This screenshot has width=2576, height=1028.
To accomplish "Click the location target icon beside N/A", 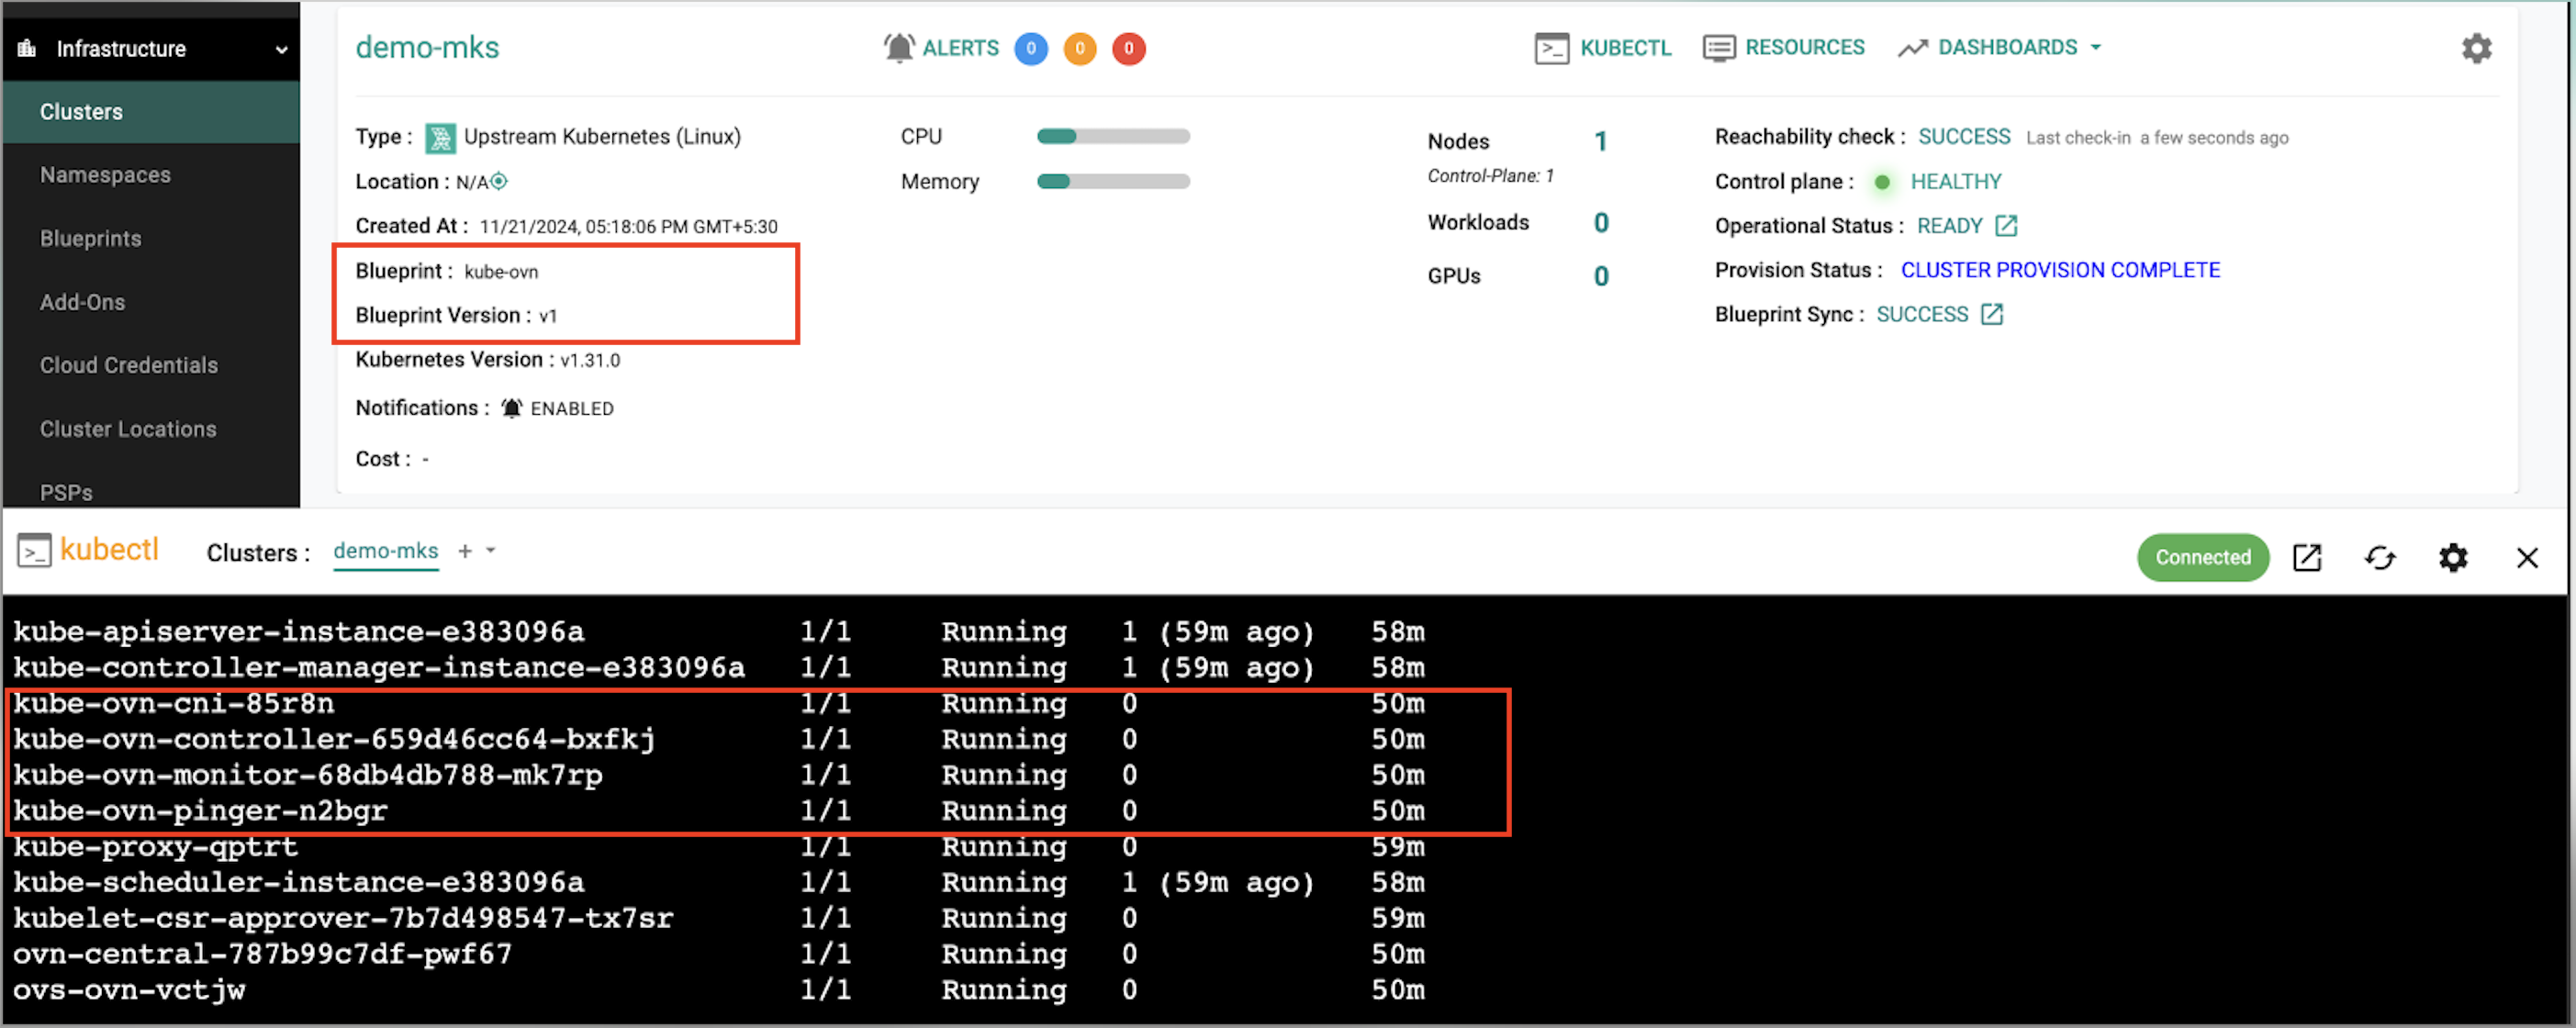I will point(499,181).
